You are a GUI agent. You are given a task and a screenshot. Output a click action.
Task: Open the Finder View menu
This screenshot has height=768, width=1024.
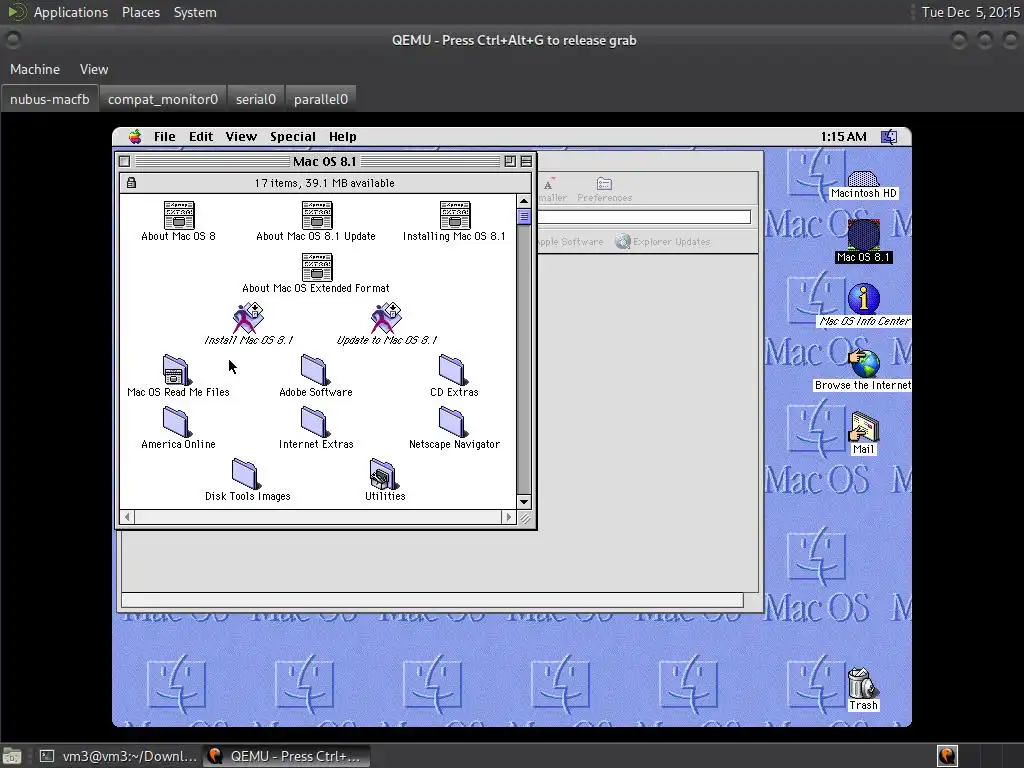tap(241, 136)
